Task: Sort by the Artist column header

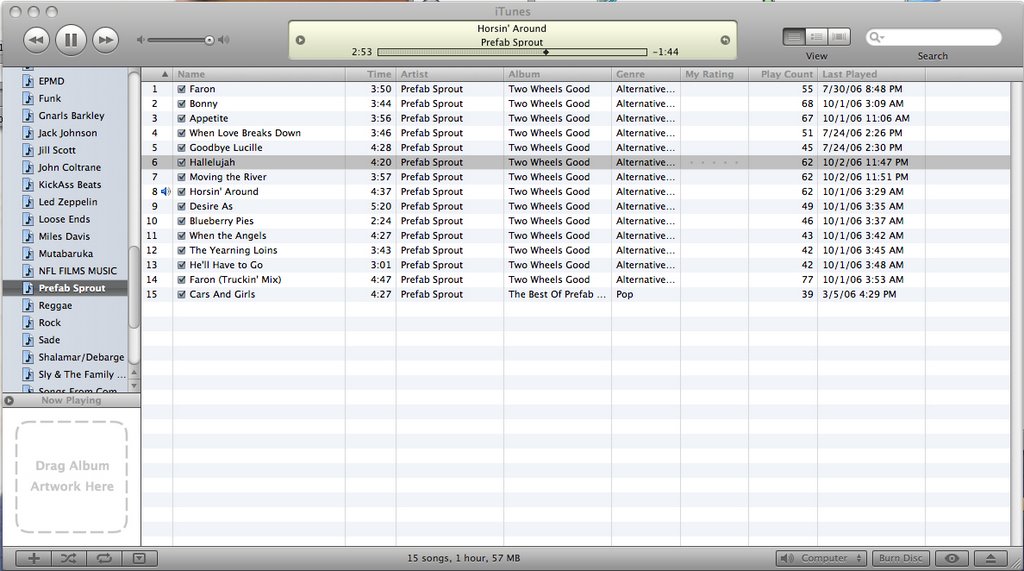Action: (449, 74)
